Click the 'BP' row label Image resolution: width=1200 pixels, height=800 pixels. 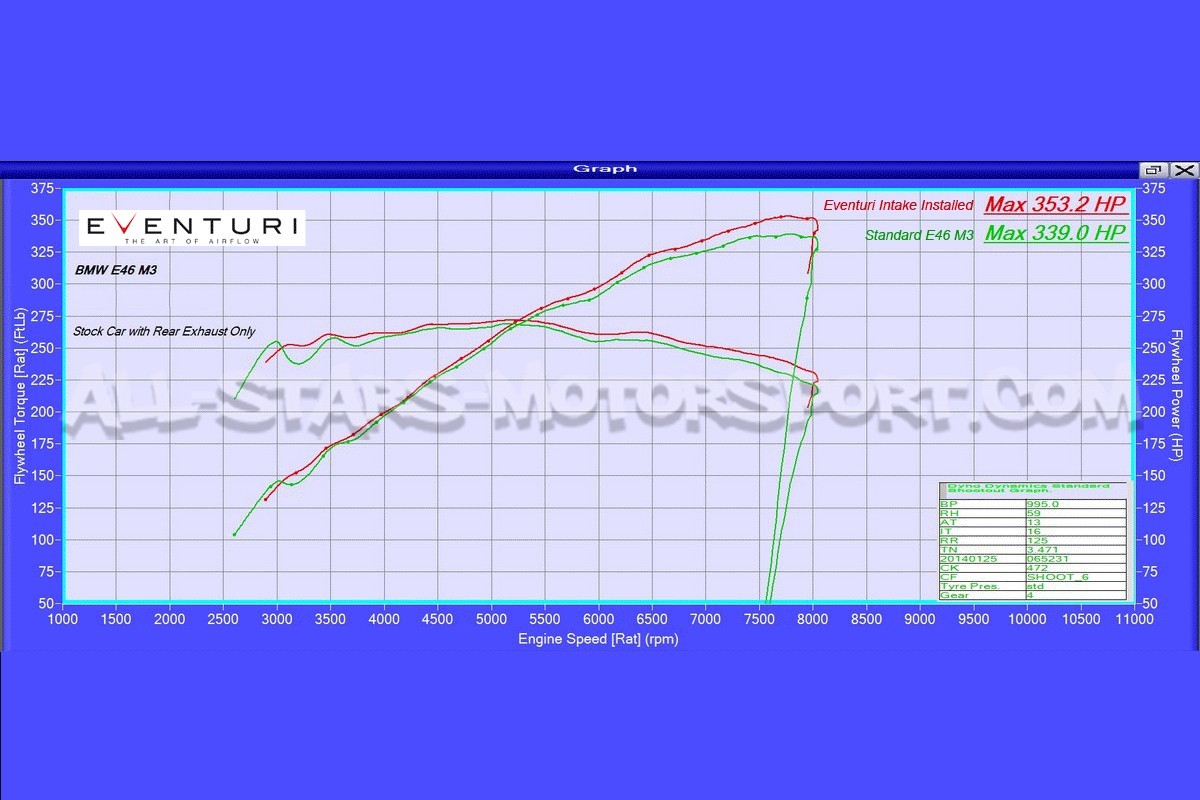tap(982, 504)
